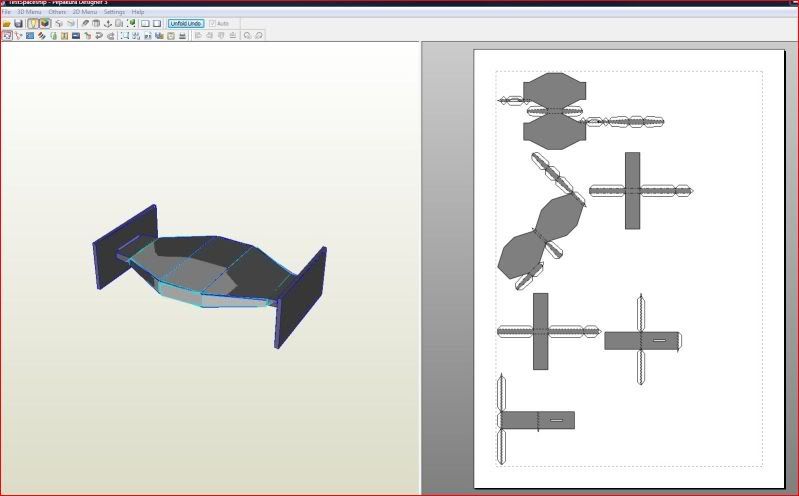
Task: Click the eraser tool icon
Action: coord(85,23)
